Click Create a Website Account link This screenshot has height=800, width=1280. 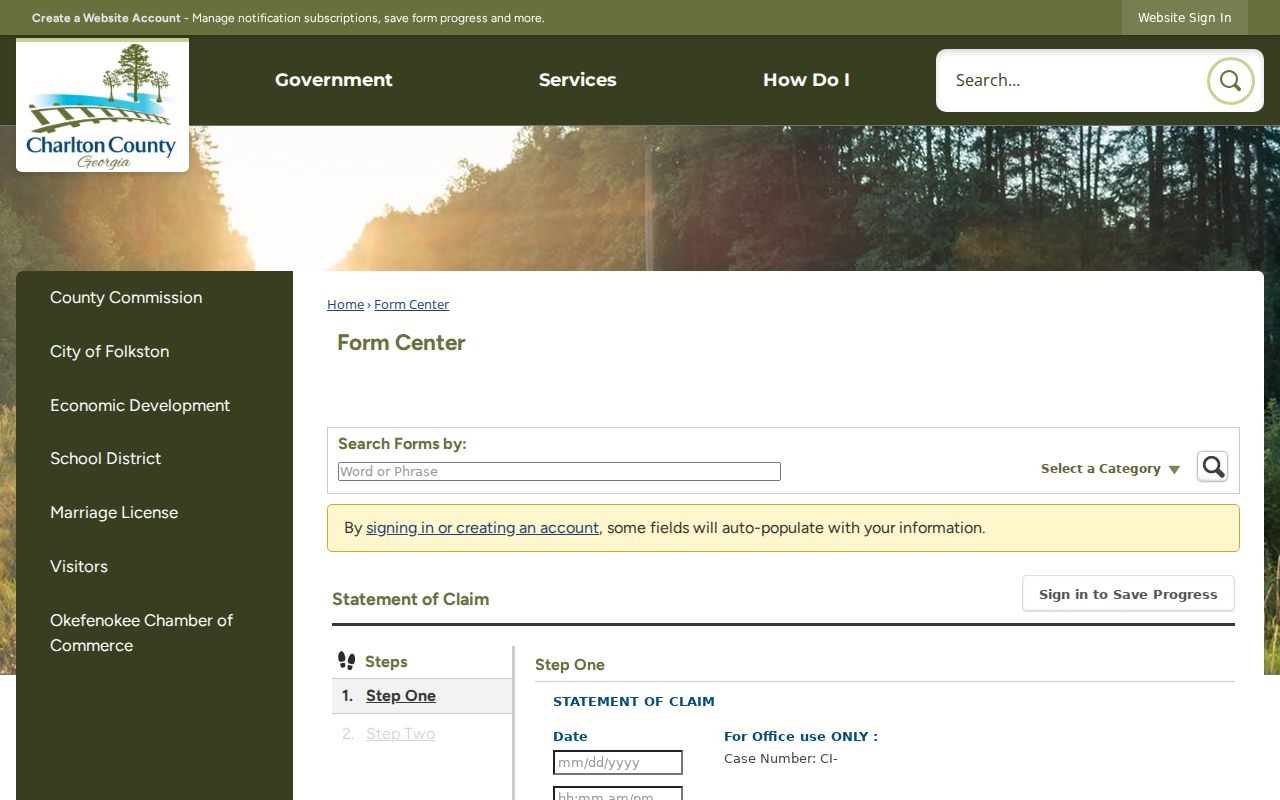tap(106, 18)
